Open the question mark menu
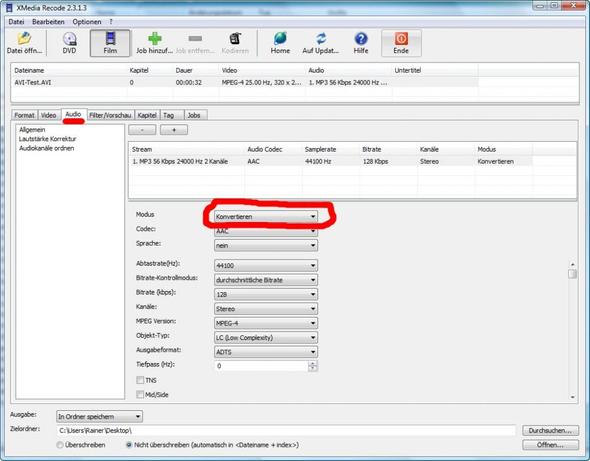The height and width of the screenshot is (461, 590). pyautogui.click(x=111, y=22)
